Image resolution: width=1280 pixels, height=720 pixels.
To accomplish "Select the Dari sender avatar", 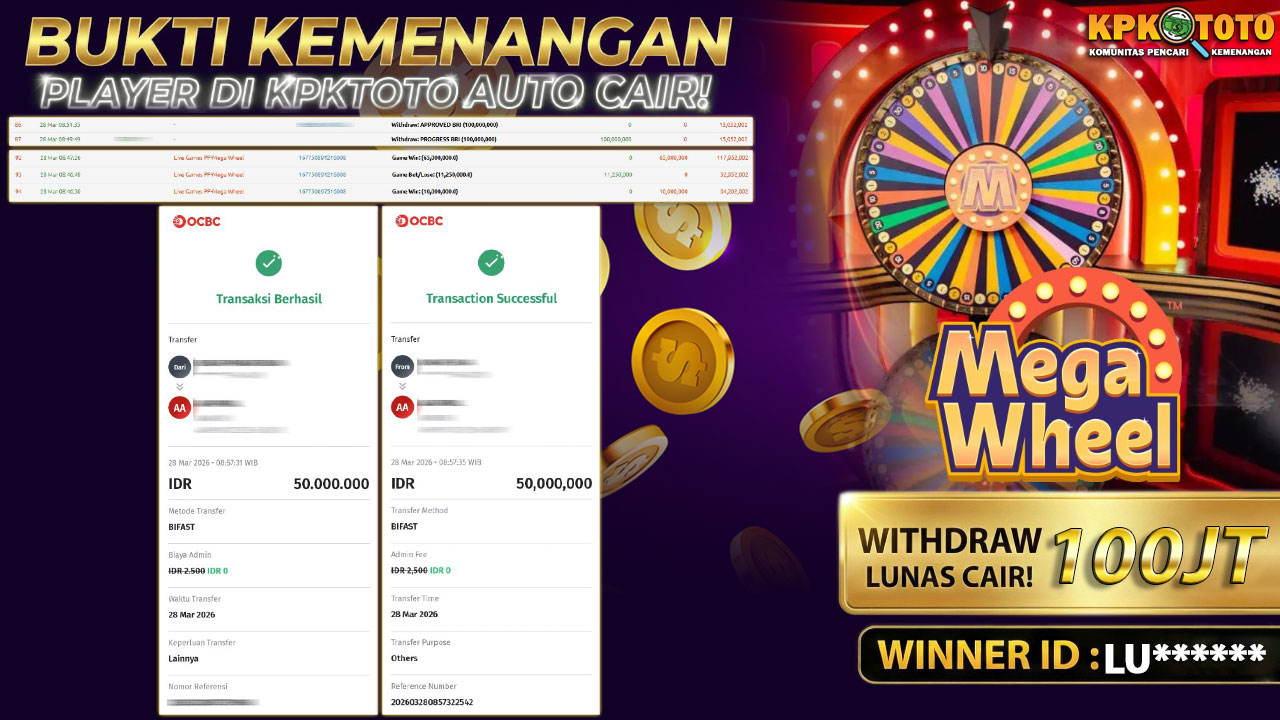I will 180,367.
